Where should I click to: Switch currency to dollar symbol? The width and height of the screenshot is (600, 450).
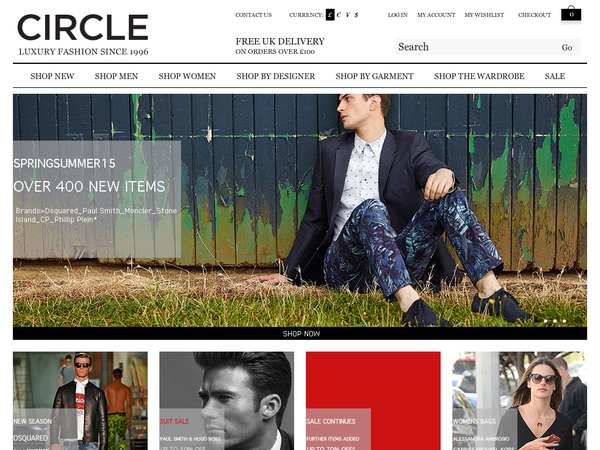(x=356, y=15)
